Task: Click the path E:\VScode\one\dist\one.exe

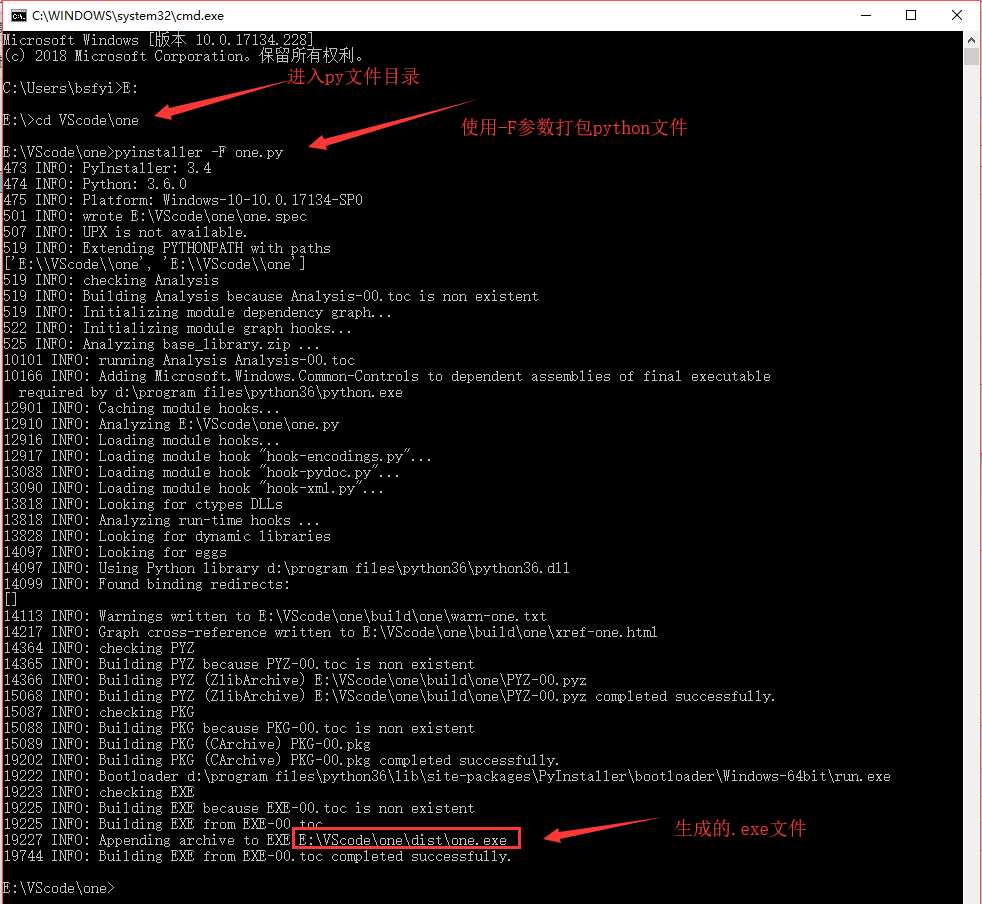Action: pyautogui.click(x=402, y=840)
